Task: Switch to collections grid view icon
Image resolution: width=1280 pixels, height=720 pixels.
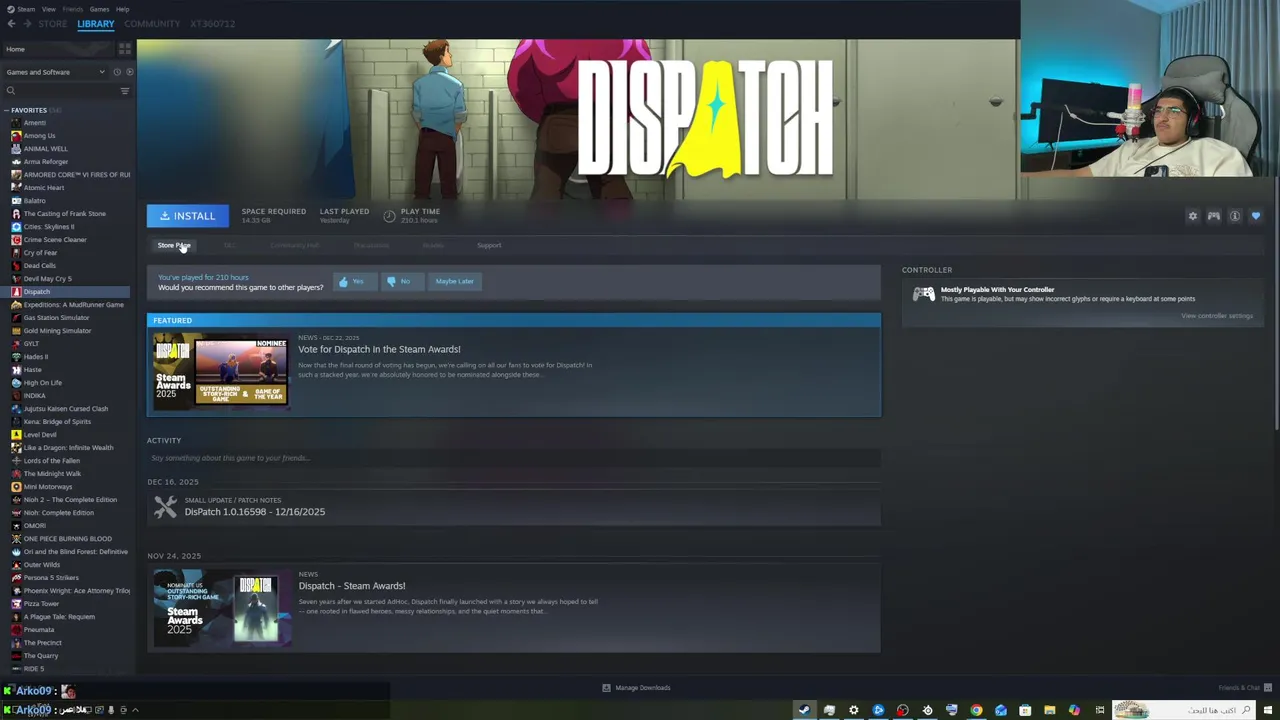Action: (x=125, y=49)
